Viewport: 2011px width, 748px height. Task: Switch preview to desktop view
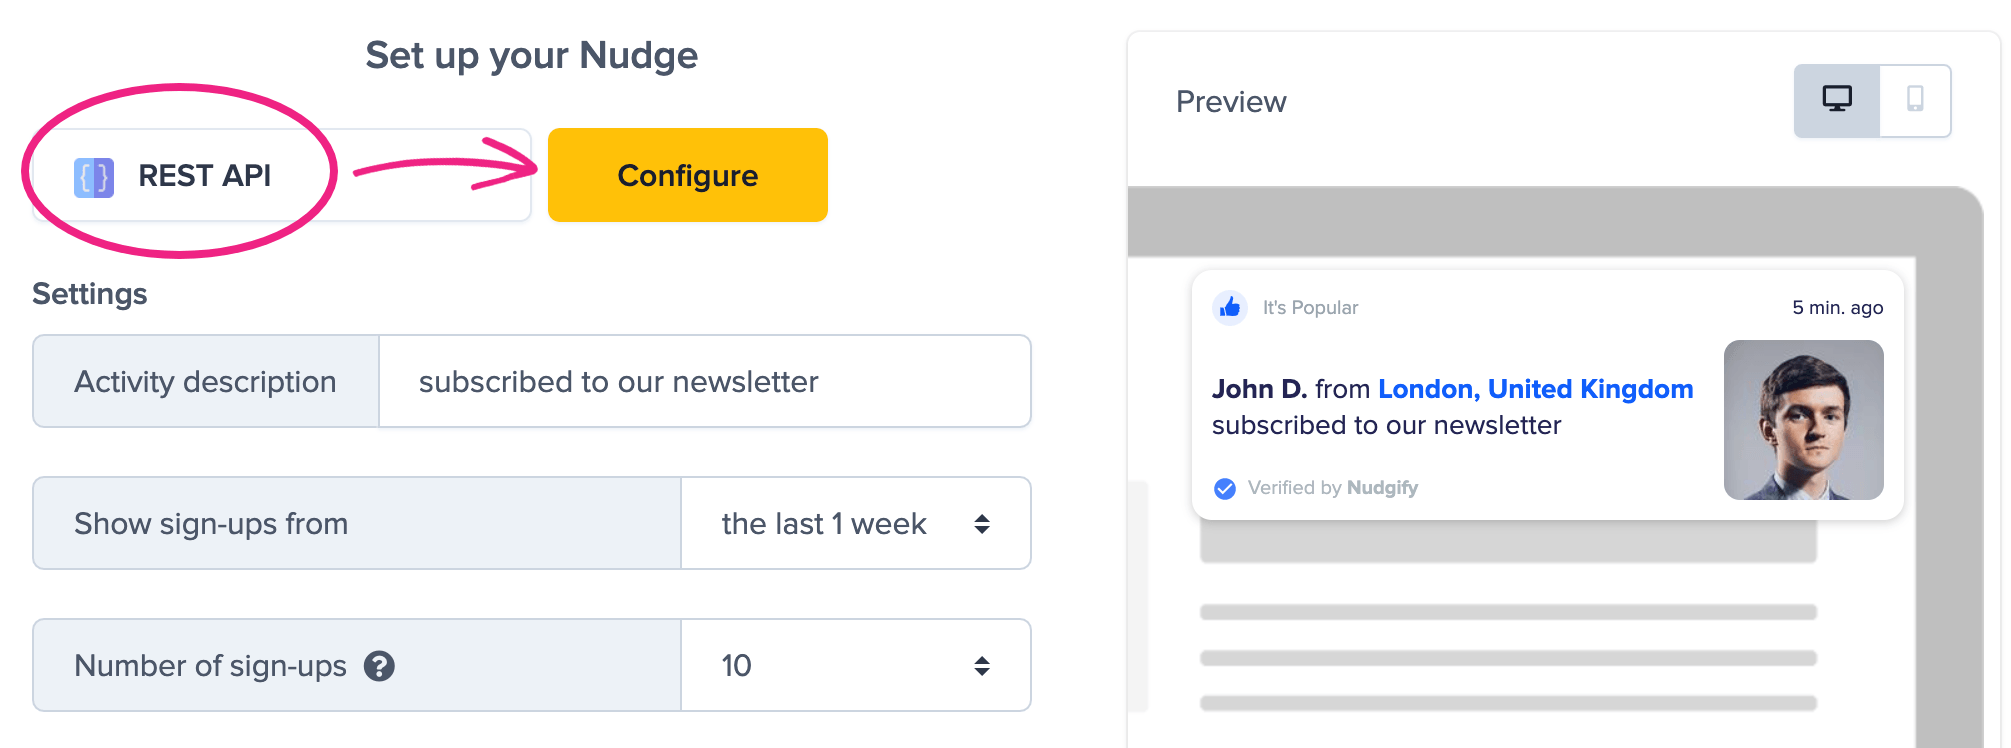pyautogui.click(x=1836, y=100)
